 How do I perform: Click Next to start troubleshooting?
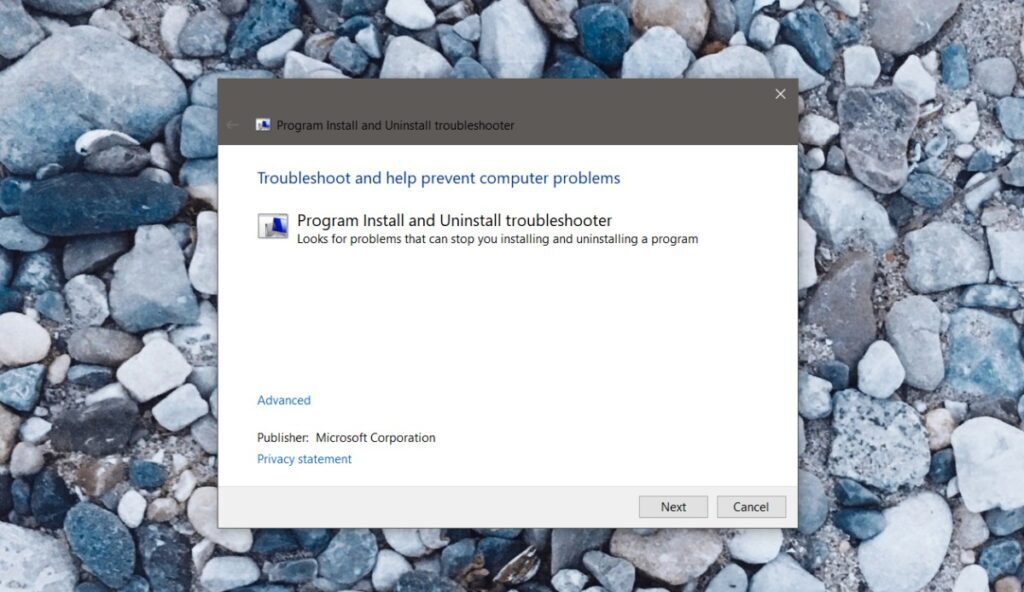tap(673, 506)
